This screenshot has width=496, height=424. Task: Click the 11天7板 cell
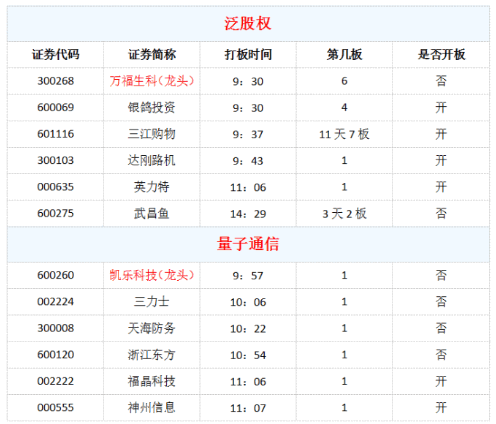point(344,134)
